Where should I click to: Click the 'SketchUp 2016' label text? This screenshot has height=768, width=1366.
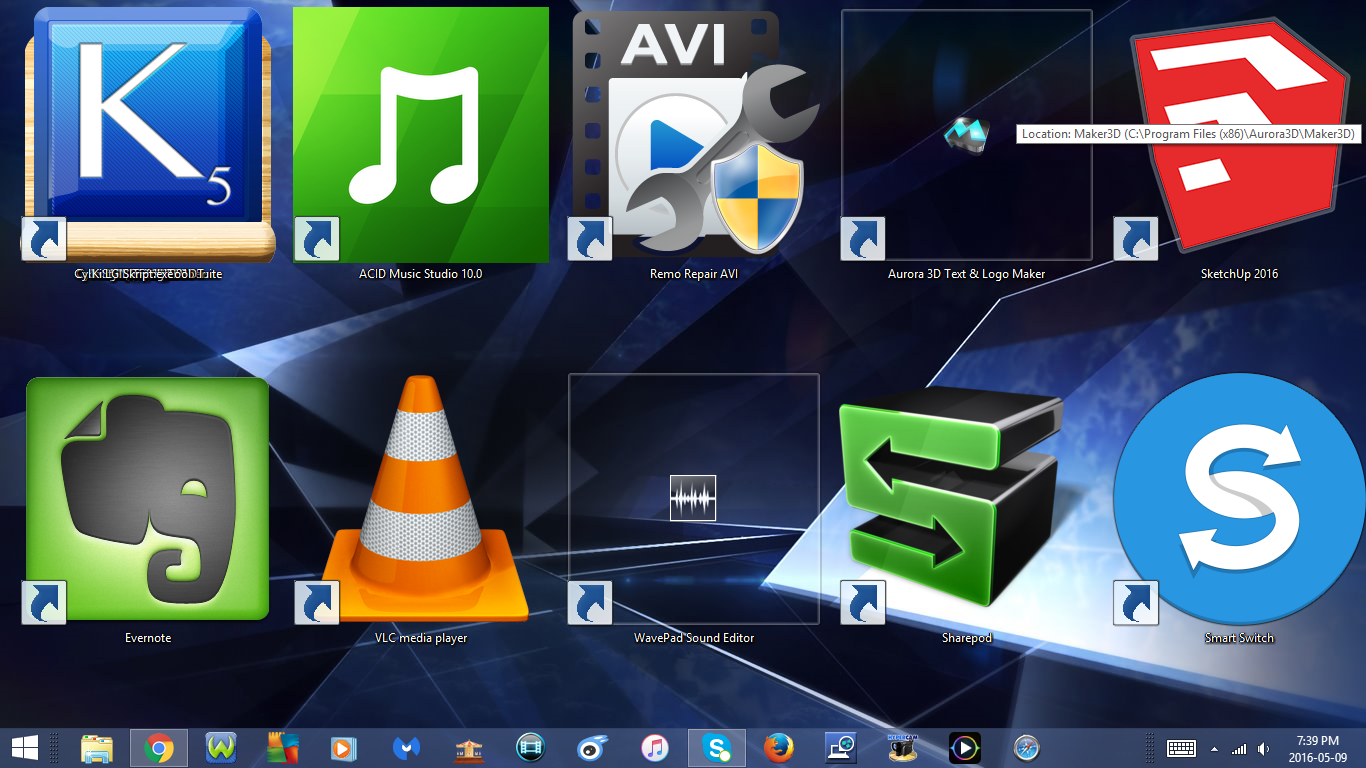[x=1240, y=274]
